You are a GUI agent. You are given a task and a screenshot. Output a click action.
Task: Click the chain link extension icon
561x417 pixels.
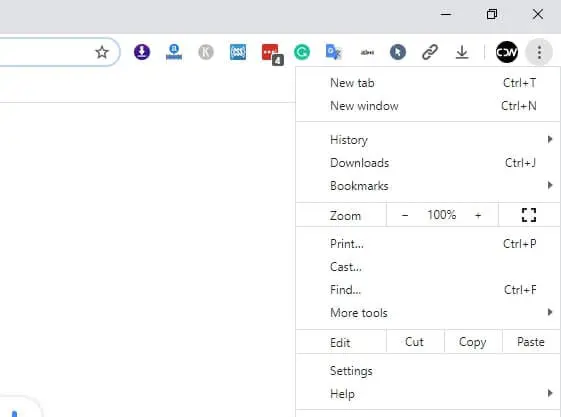click(x=430, y=52)
